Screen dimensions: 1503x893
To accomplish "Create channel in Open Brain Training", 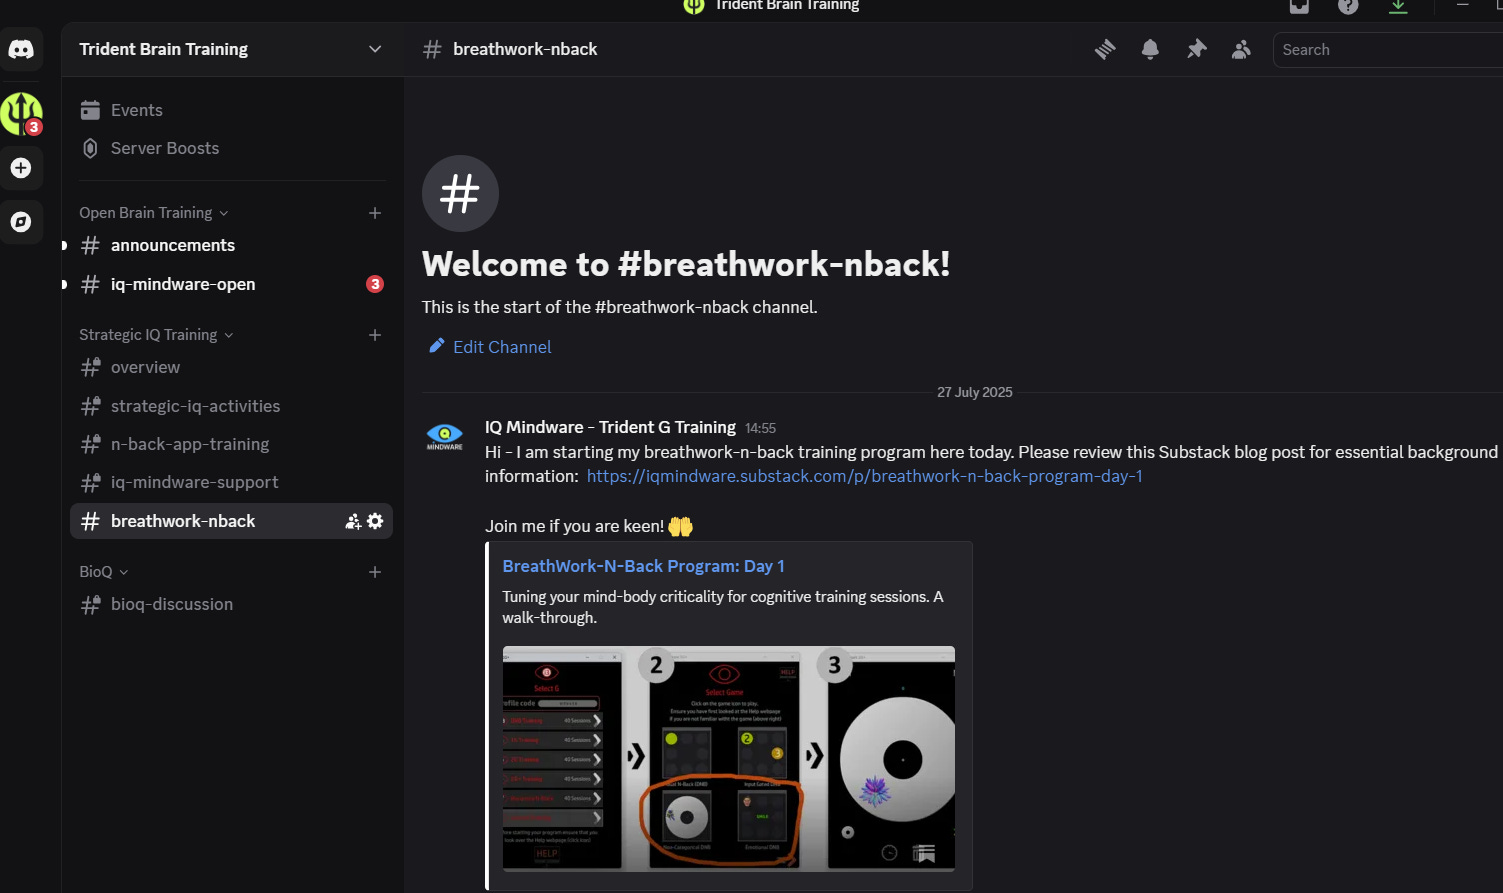I will click(x=375, y=213).
